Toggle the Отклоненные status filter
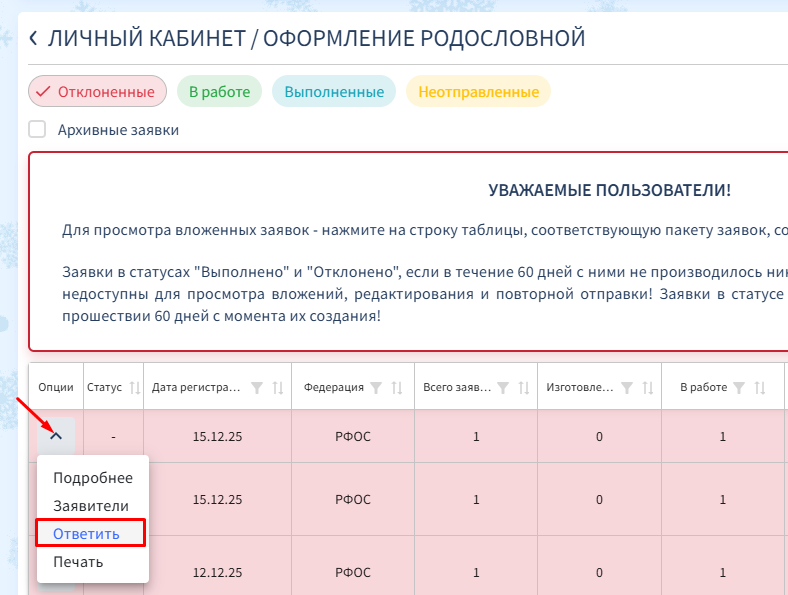 click(x=97, y=92)
